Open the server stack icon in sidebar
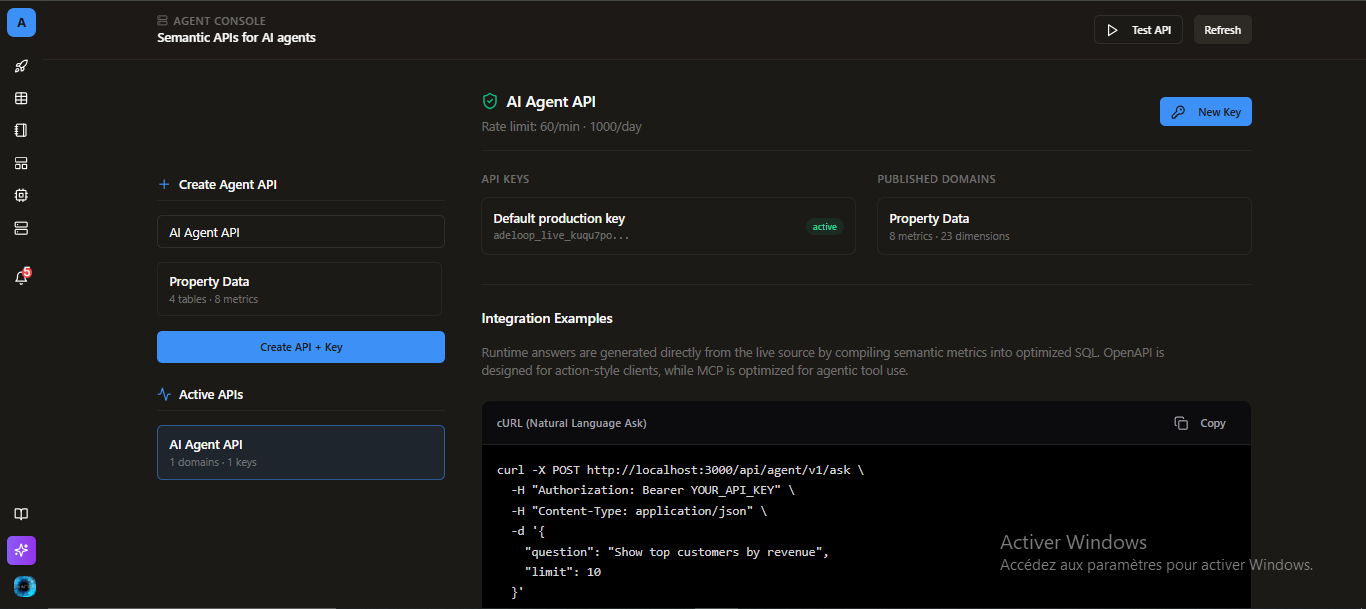 click(21, 228)
